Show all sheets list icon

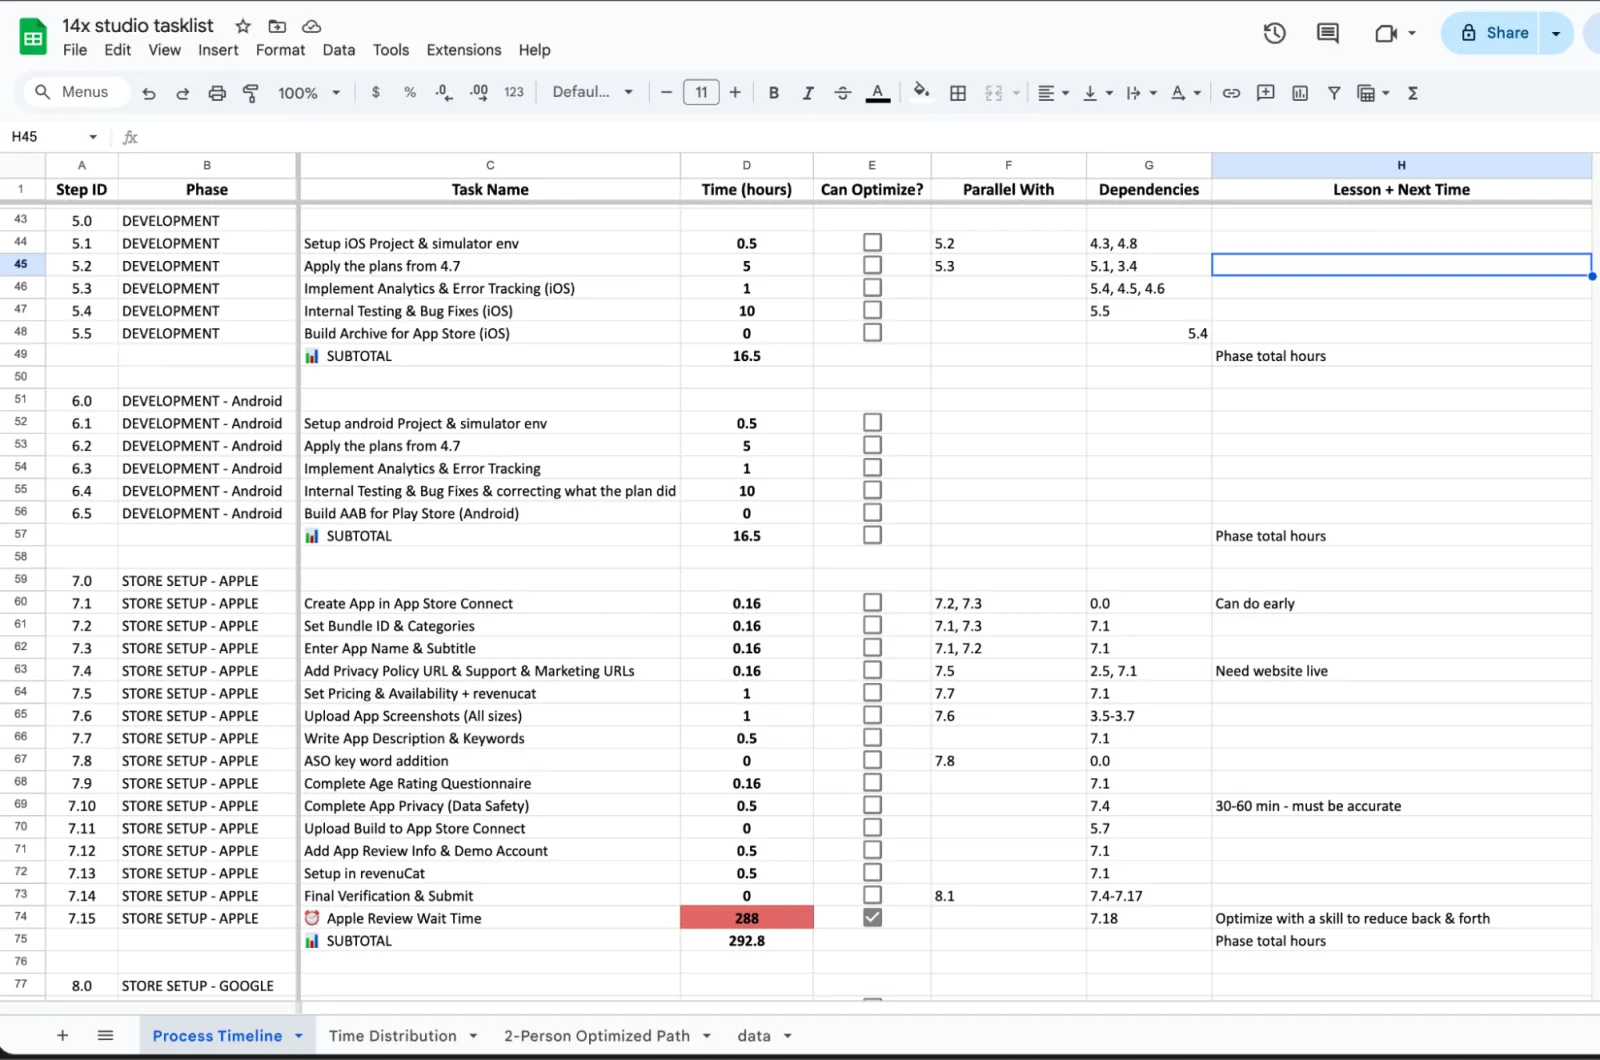105,1036
